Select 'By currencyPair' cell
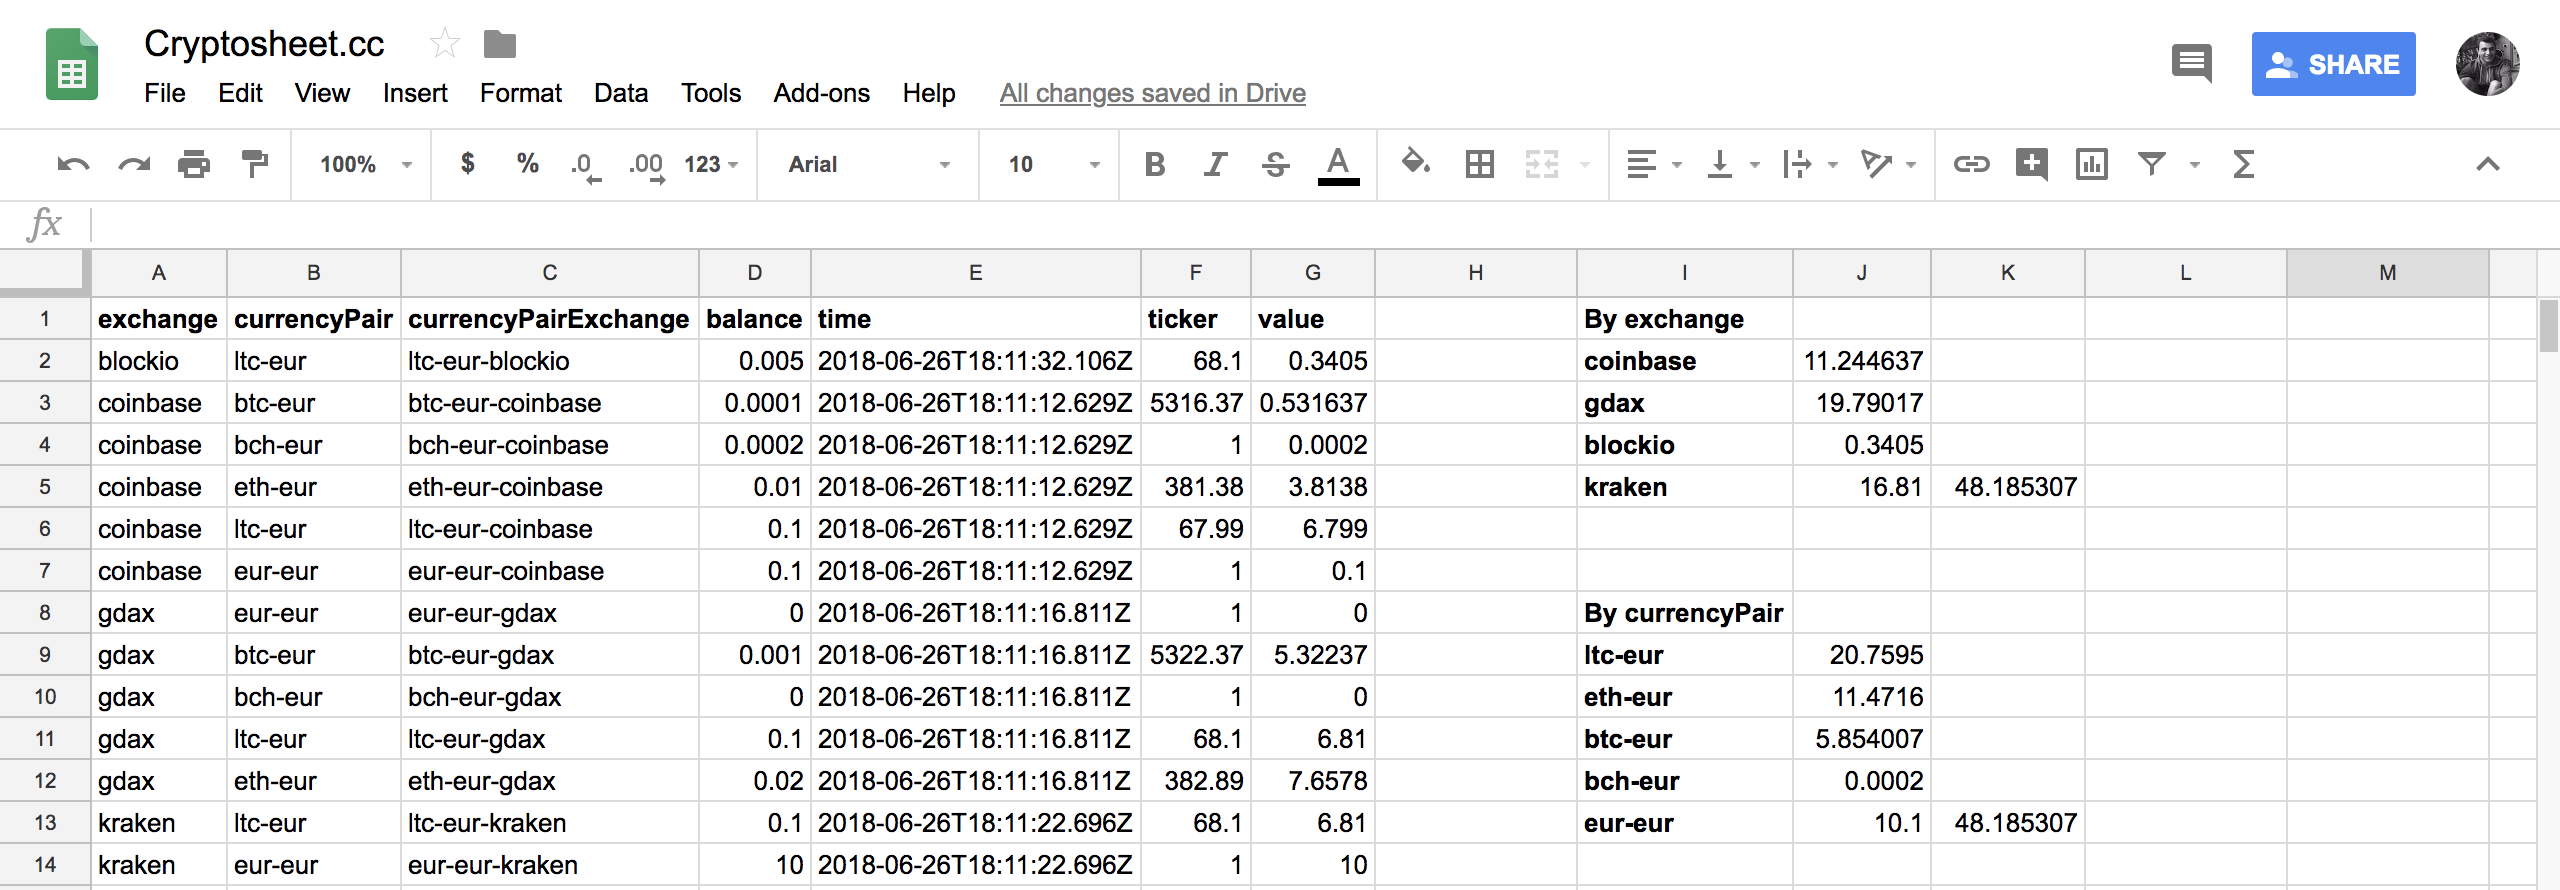Screen dimensions: 2560x890 [x=1684, y=613]
